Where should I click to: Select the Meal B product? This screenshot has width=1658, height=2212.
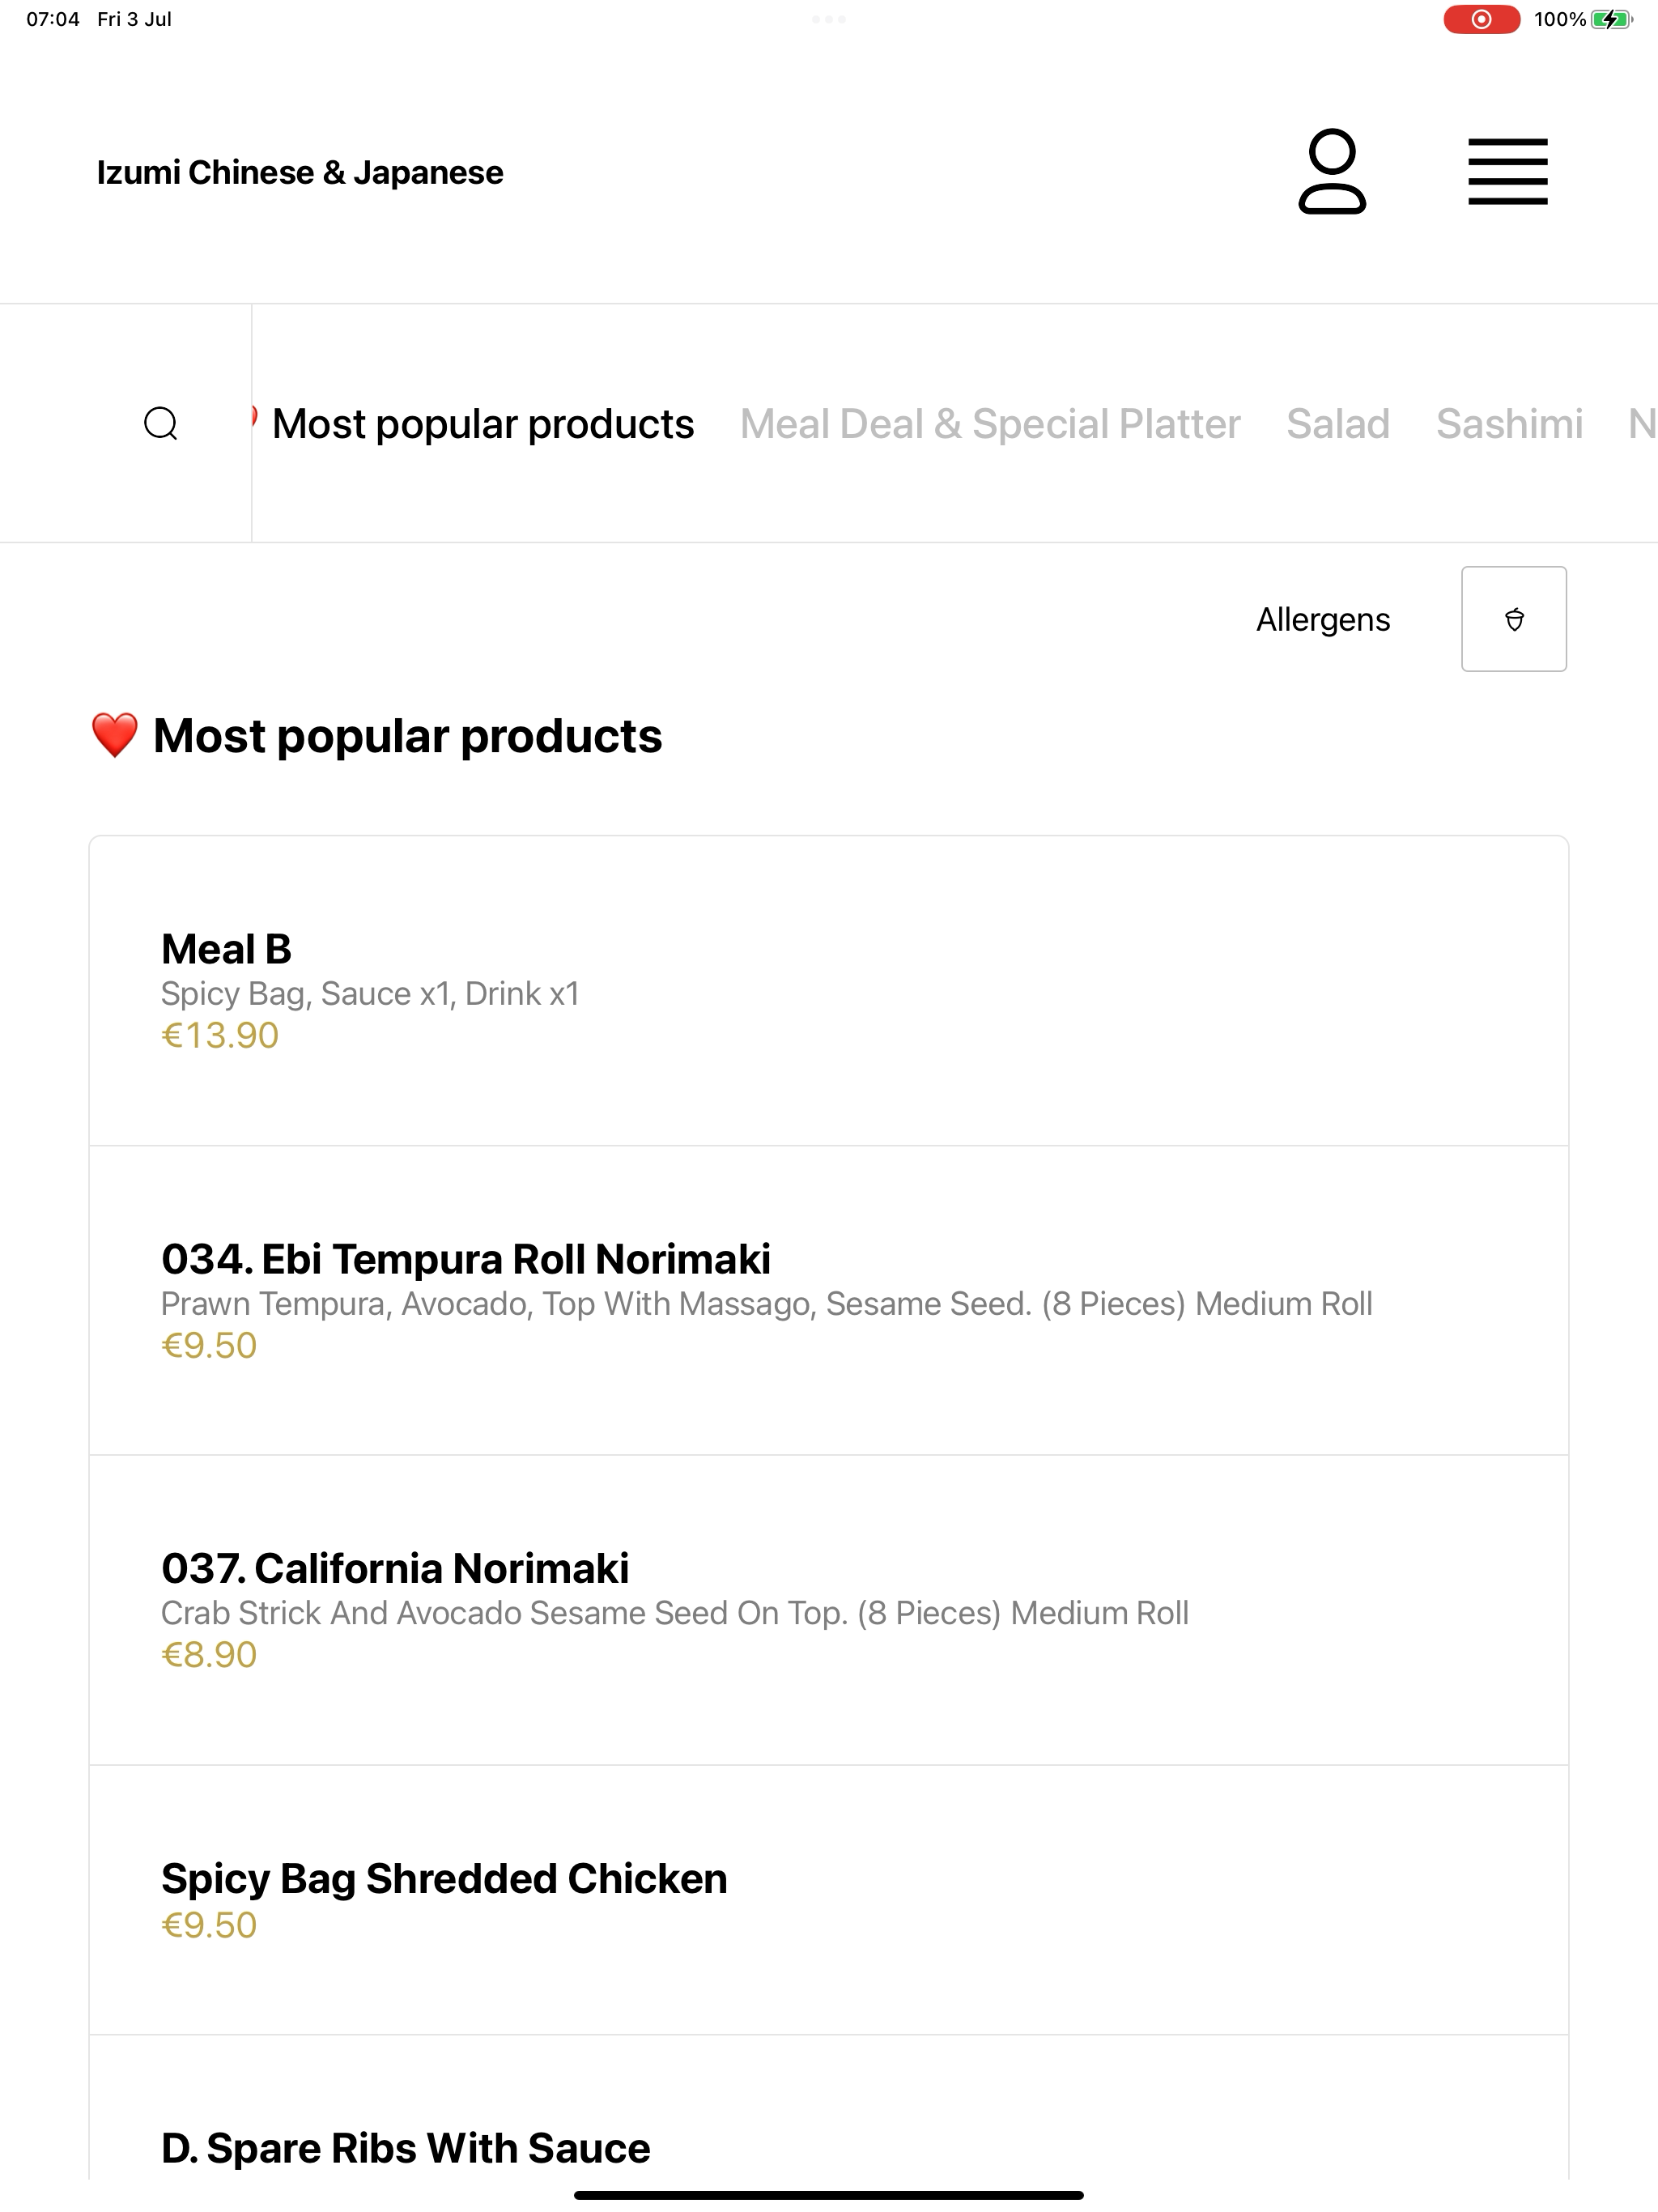828,991
